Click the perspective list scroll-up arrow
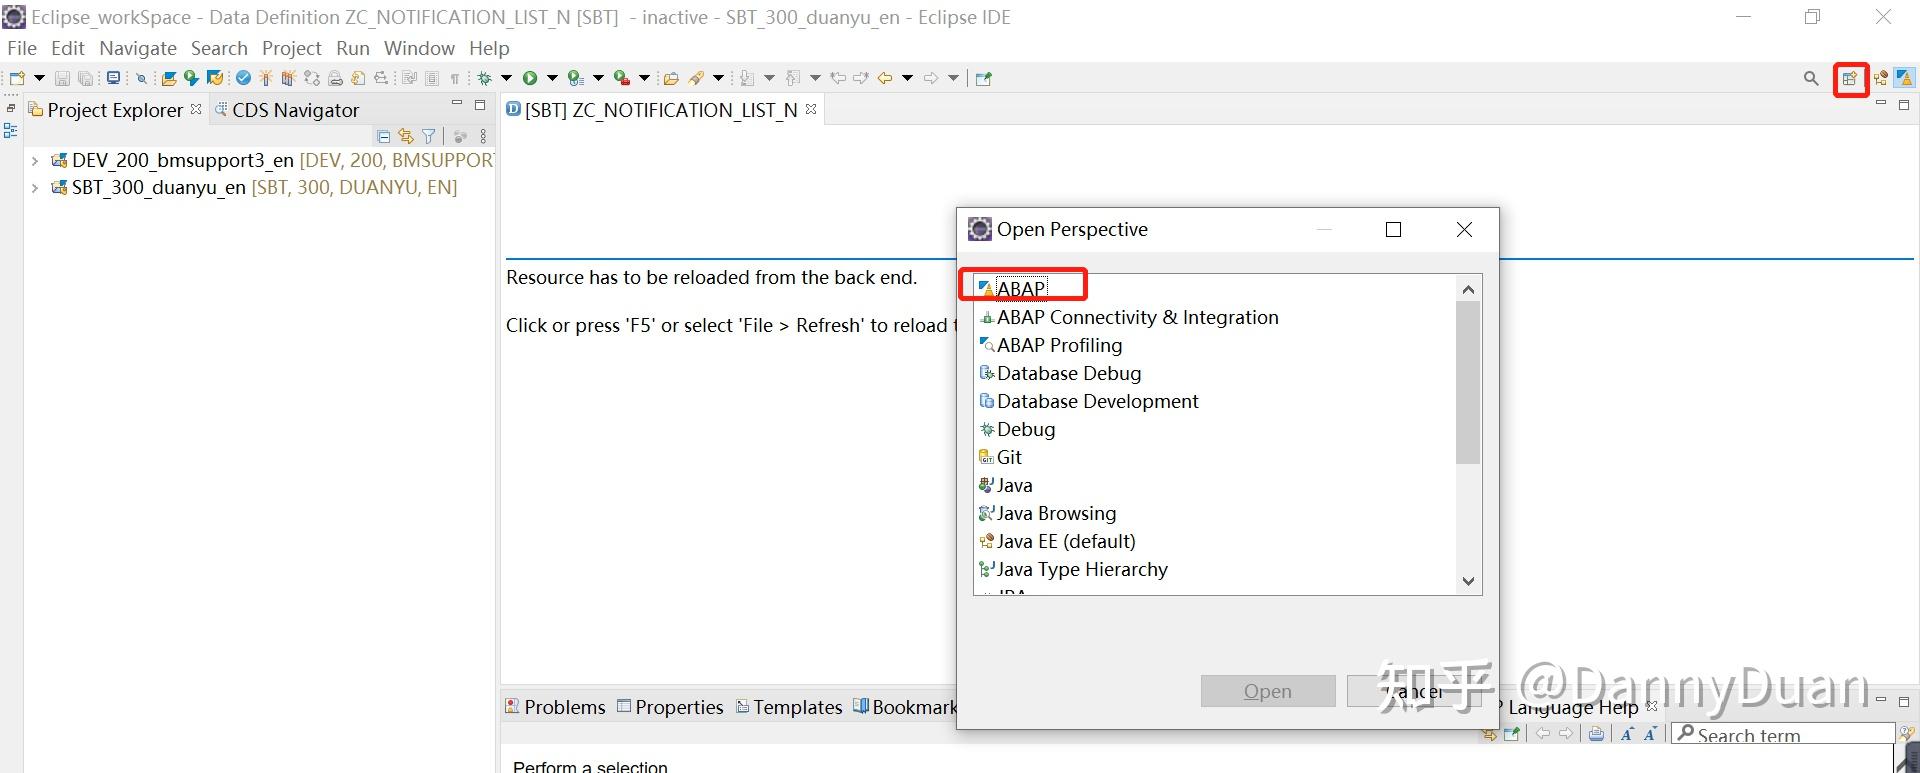 pos(1468,290)
